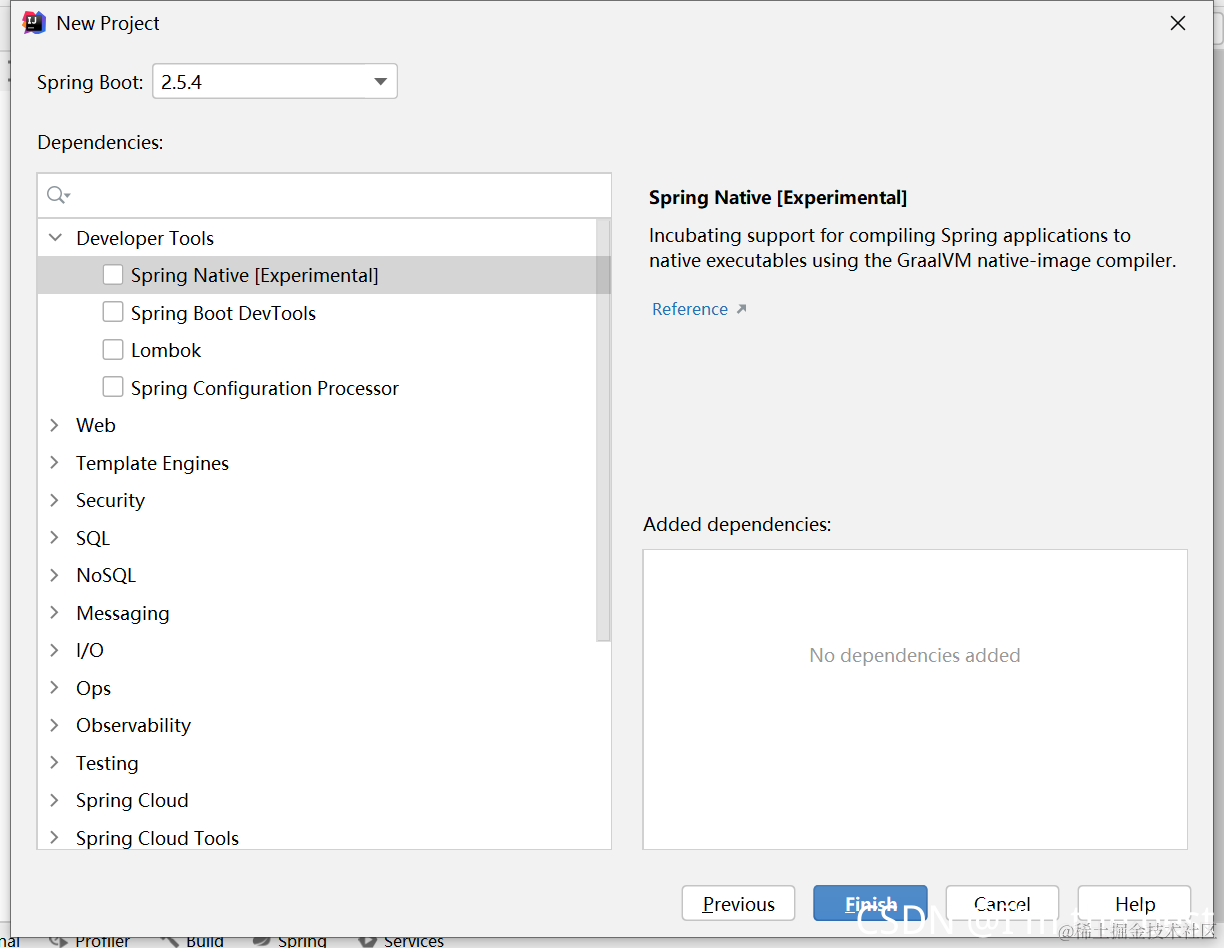Viewport: 1224px width, 948px height.
Task: Expand the Testing category
Action: (x=55, y=763)
